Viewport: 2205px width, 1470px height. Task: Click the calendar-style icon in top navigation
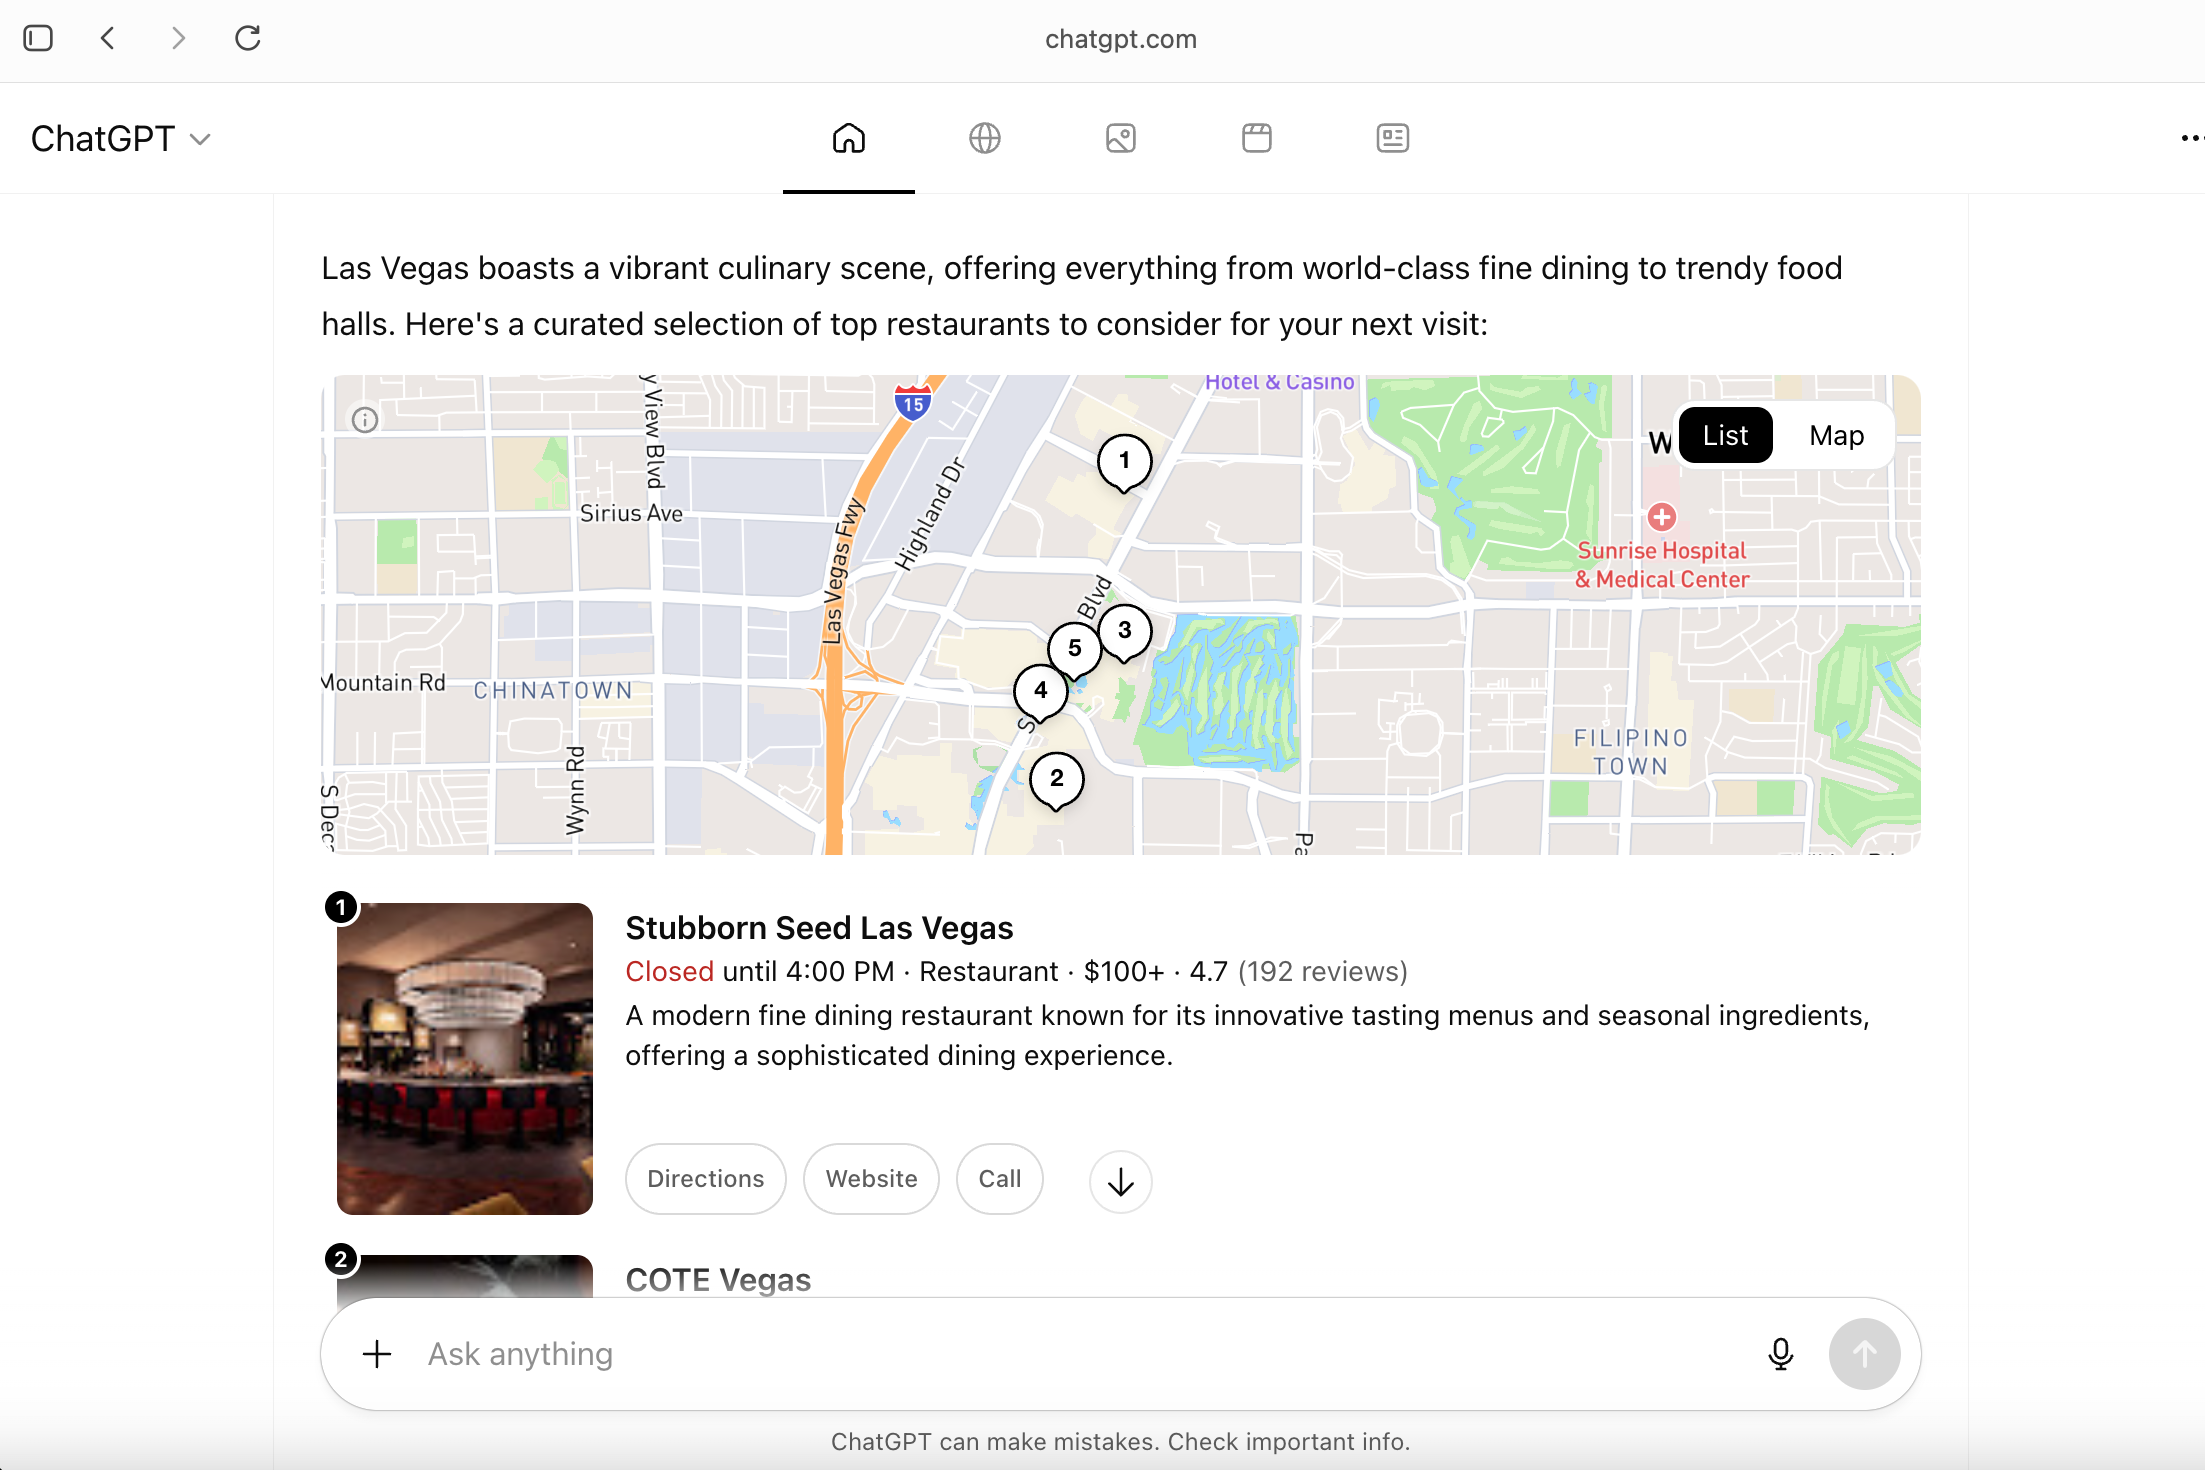click(1256, 138)
